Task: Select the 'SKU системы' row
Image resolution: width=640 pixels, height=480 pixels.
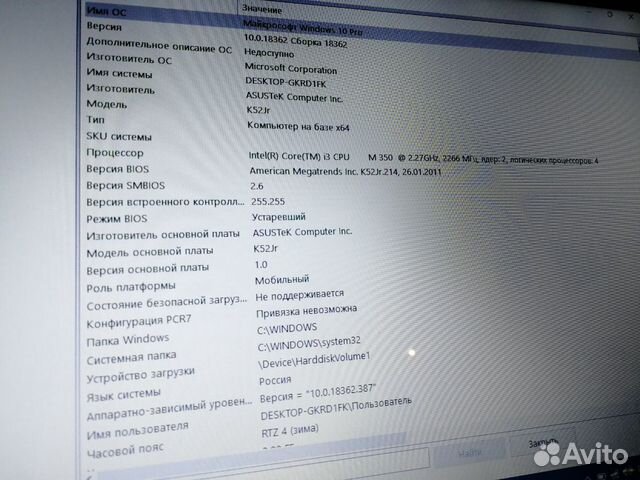Action: click(x=119, y=136)
